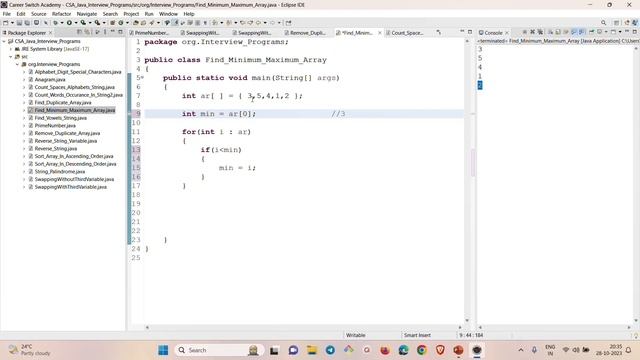Collapse the src folder node
Screen dimensions: 640x360
click(x=11, y=57)
